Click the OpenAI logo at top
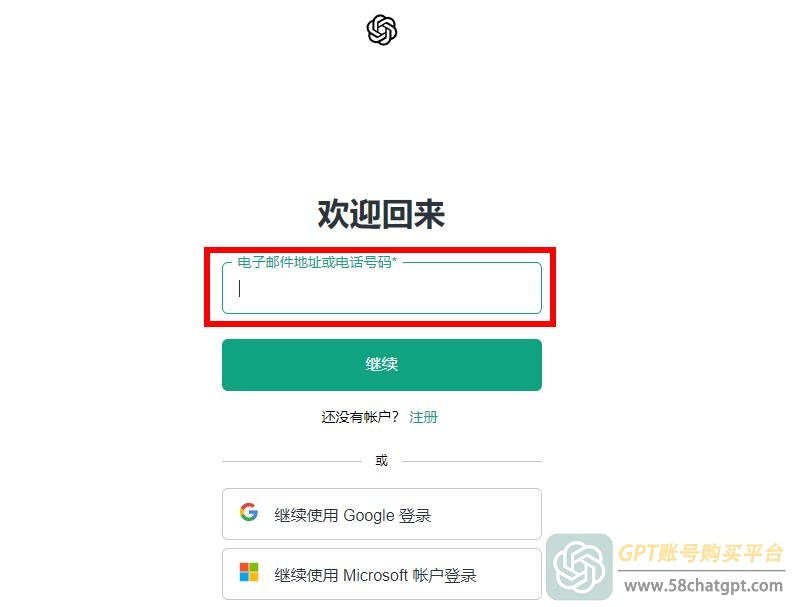 [382, 30]
